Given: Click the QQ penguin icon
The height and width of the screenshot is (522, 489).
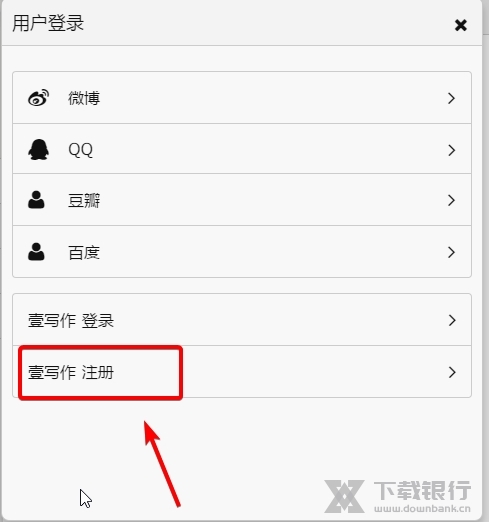Looking at the screenshot, I should 39,149.
